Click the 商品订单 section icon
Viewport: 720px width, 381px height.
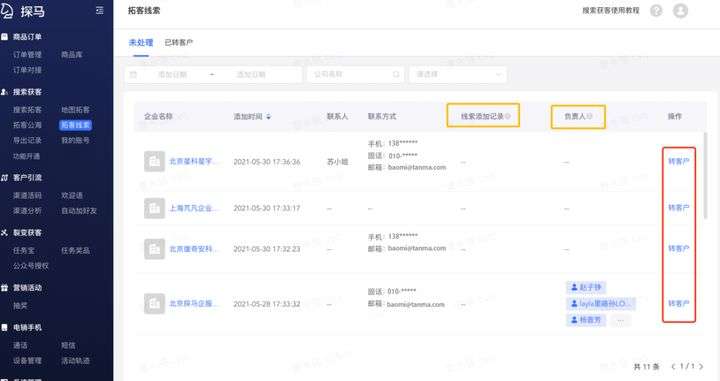point(5,37)
